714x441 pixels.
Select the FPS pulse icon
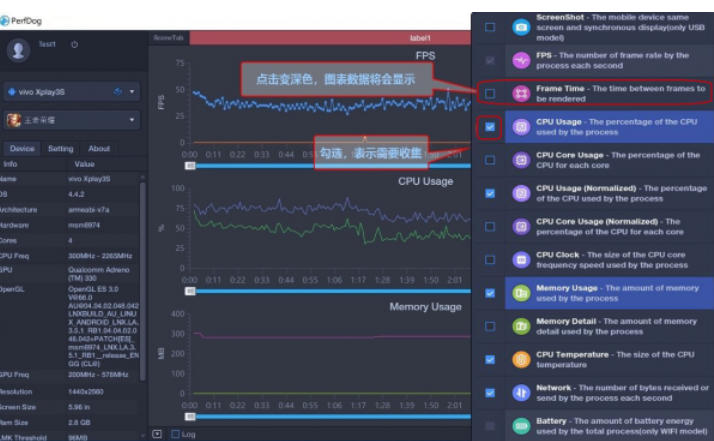point(521,60)
